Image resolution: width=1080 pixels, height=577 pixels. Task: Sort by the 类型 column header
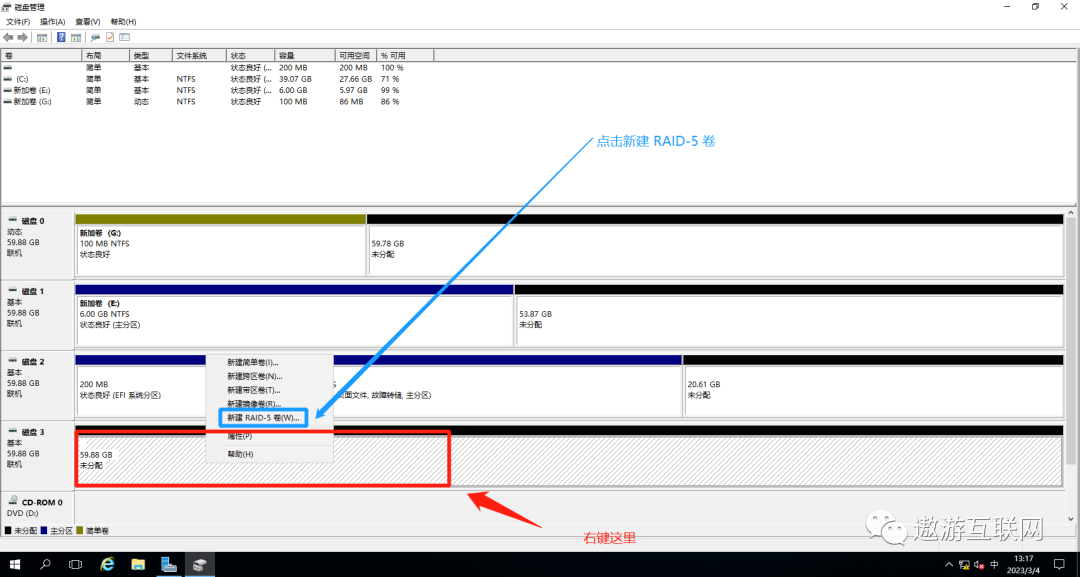pyautogui.click(x=150, y=55)
